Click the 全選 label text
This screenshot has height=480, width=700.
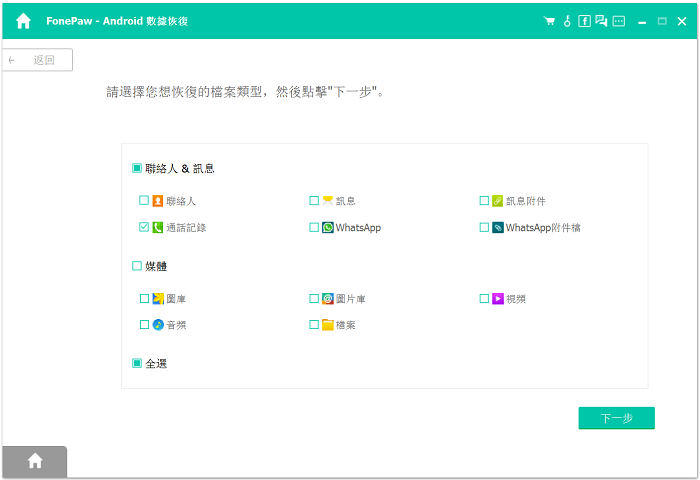tap(156, 363)
